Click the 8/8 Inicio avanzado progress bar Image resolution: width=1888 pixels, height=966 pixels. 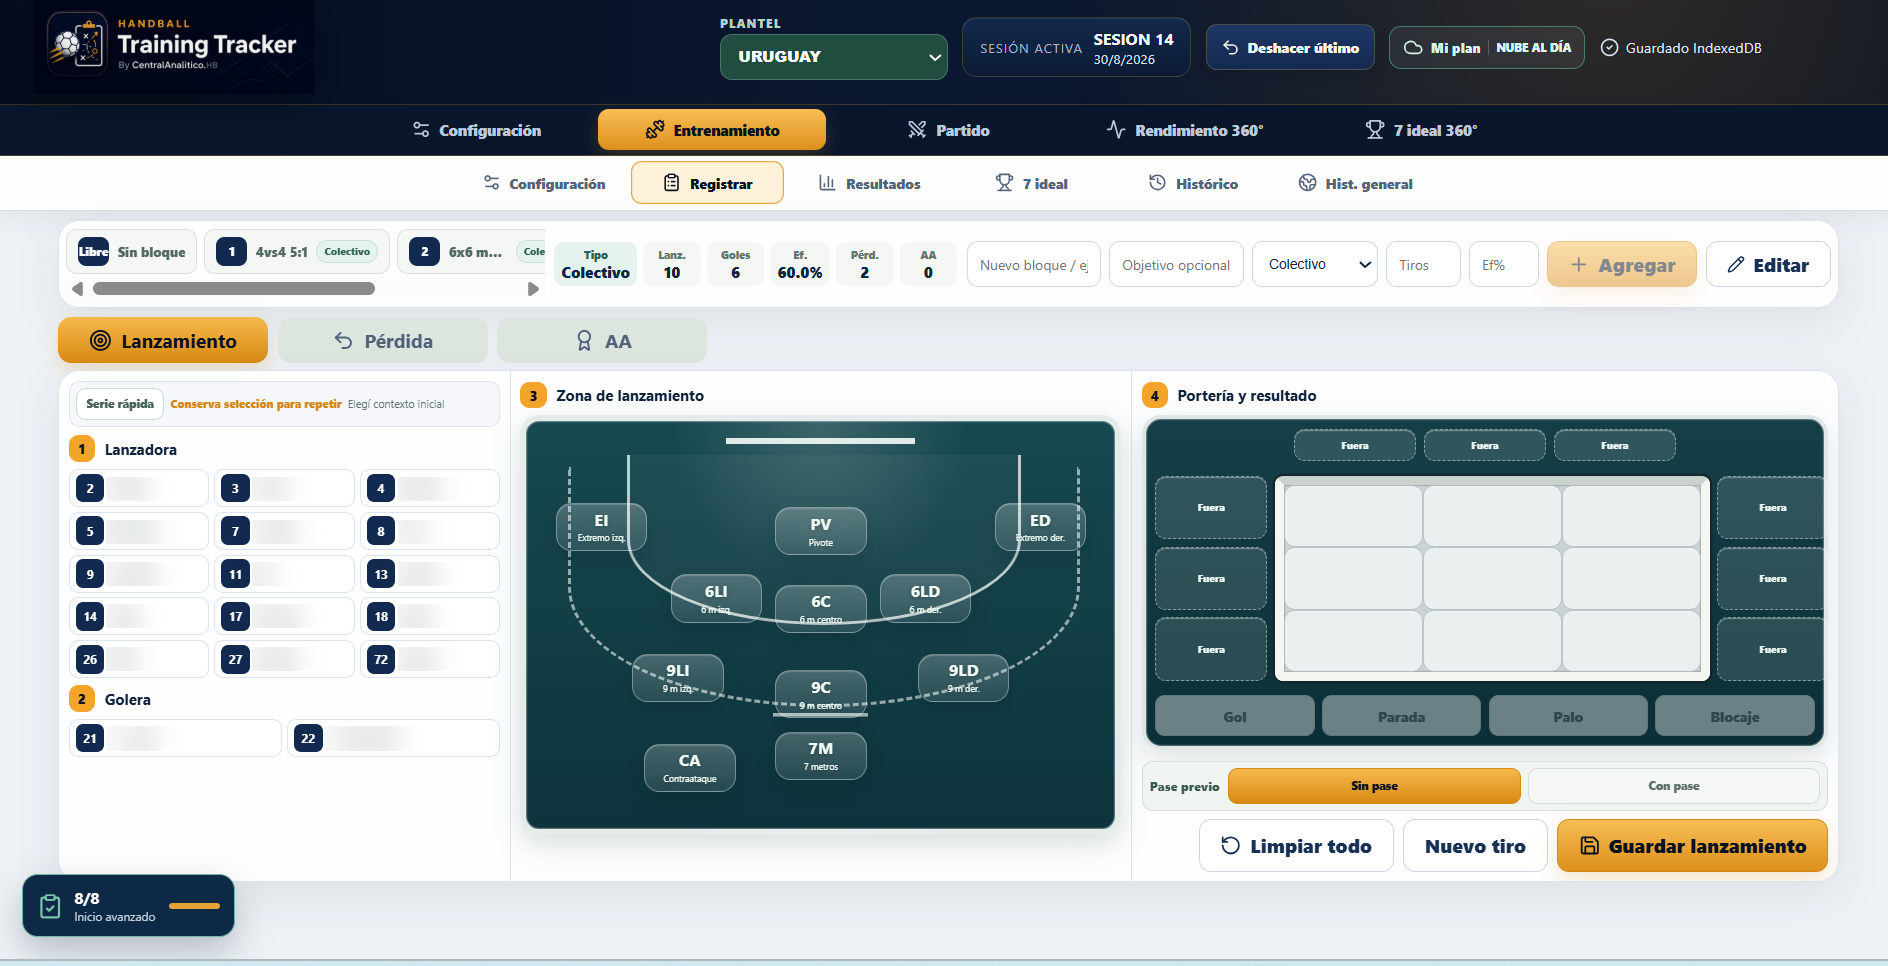tap(194, 906)
